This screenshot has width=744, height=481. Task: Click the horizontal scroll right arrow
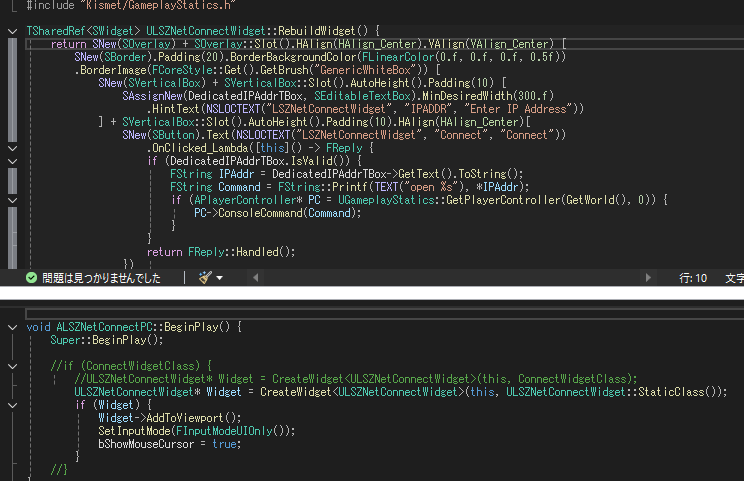tap(648, 278)
